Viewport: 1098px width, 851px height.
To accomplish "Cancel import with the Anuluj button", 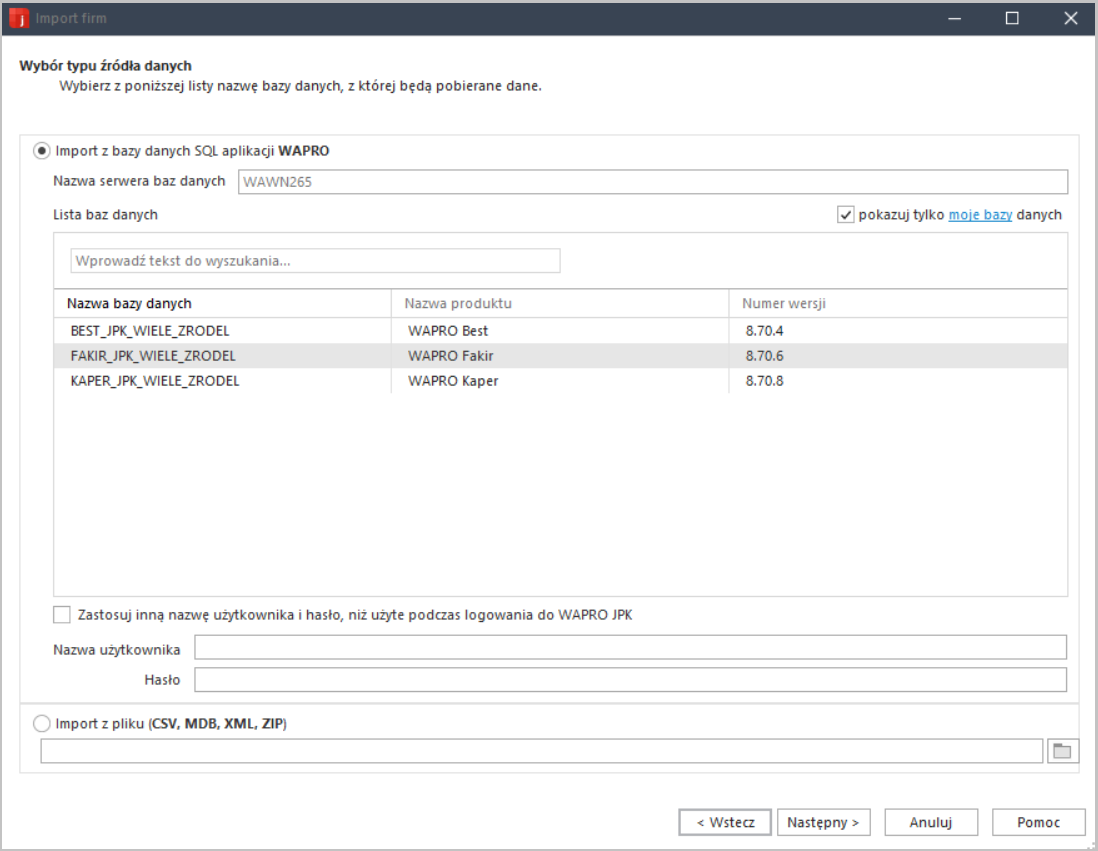I will (x=930, y=822).
